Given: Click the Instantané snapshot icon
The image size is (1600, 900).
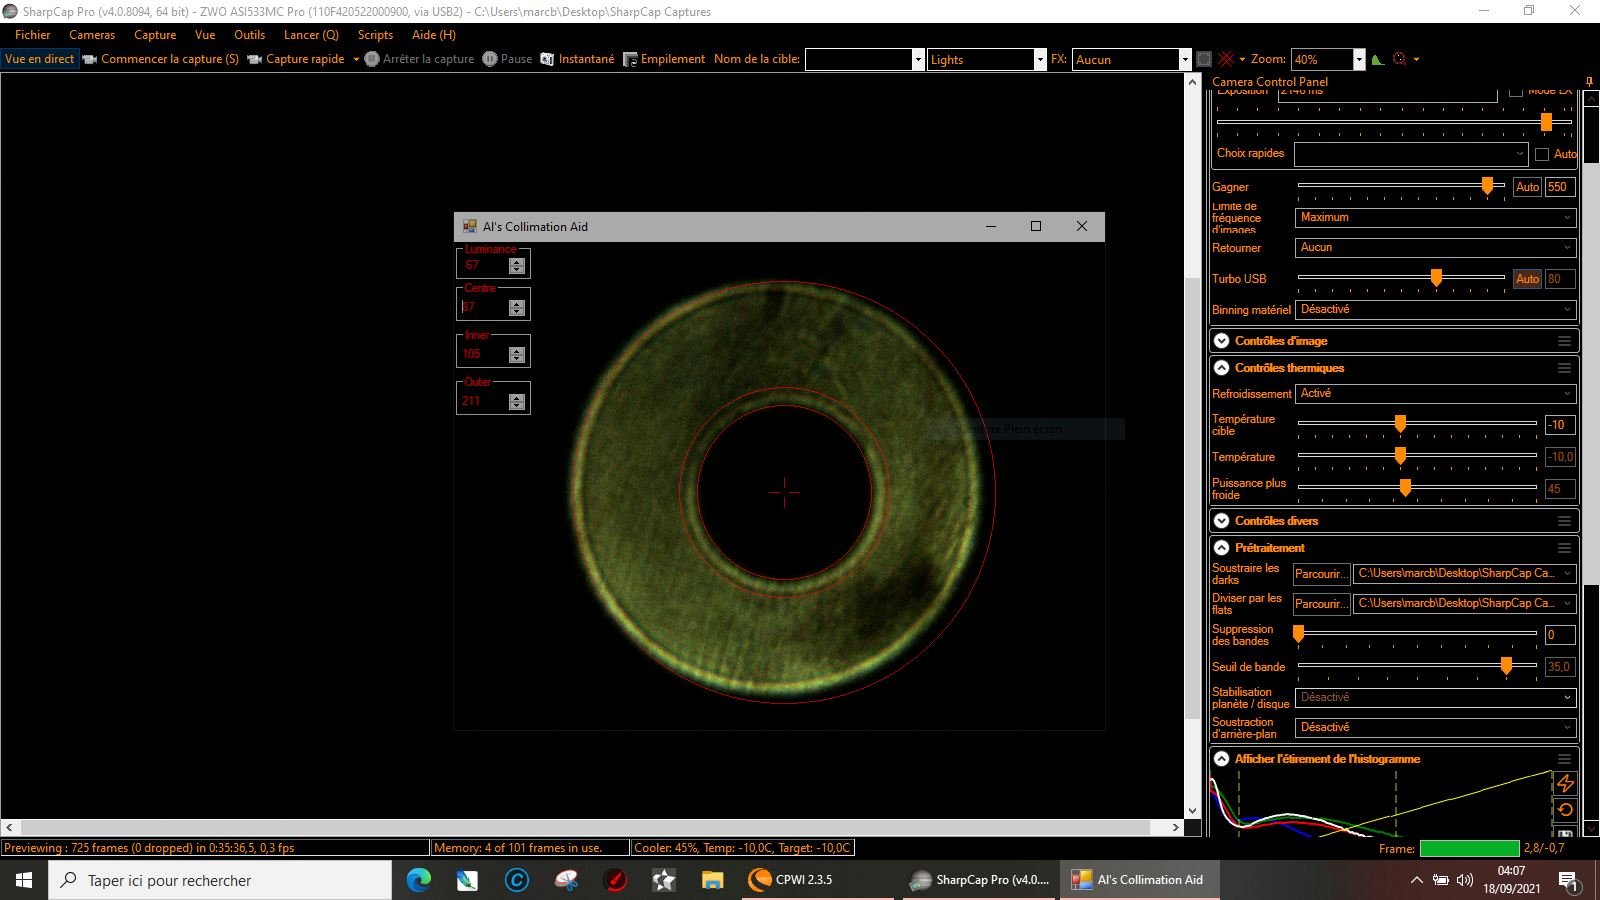Looking at the screenshot, I should tap(547, 59).
